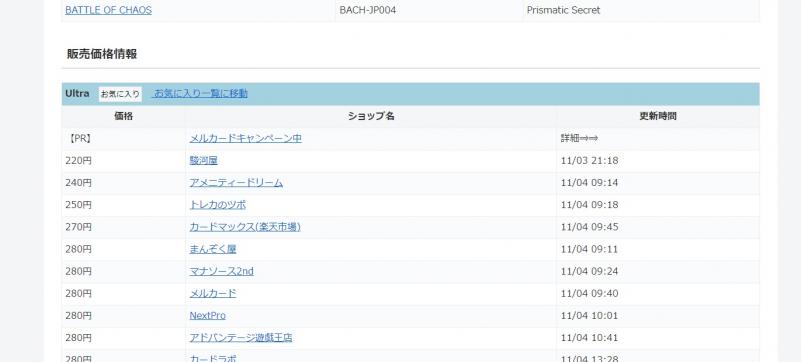801x362 pixels.
Task: Select the 250円 price cell
Action: pos(124,205)
